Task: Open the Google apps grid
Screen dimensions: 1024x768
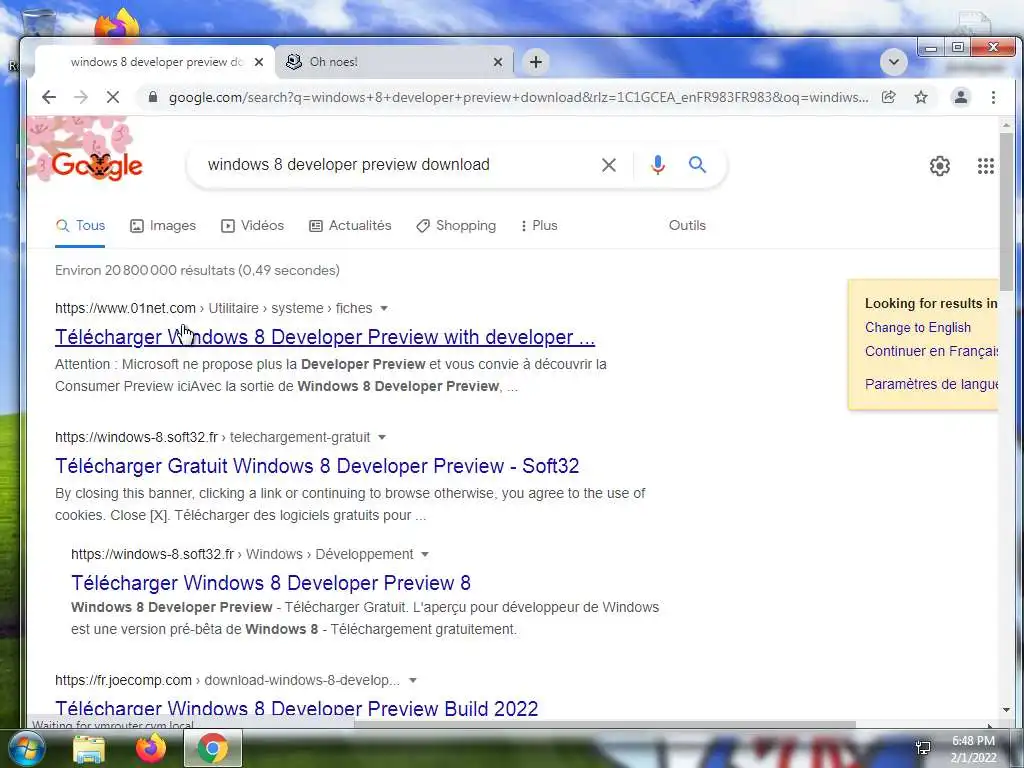Action: 985,166
